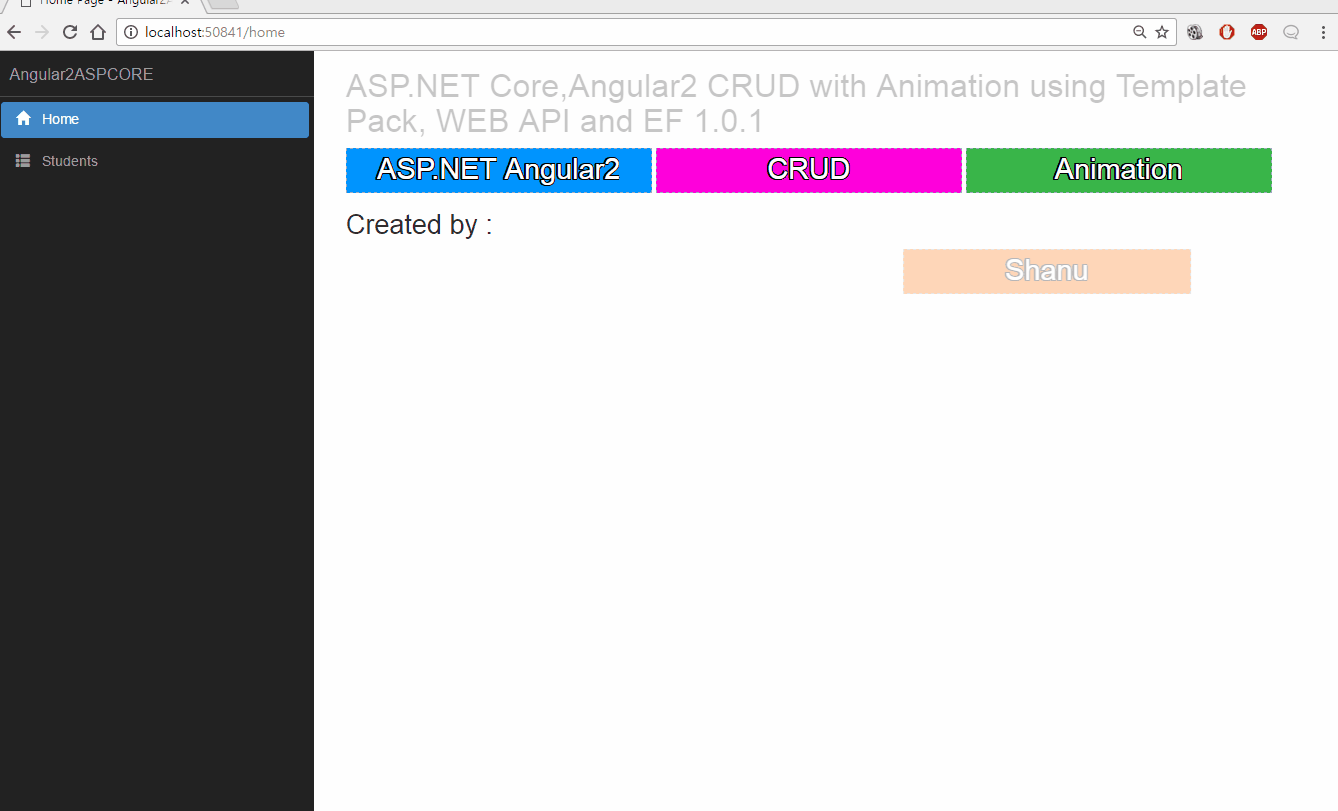Screen dimensions: 1338x811
Task: Open the red stop-hand extension icon
Action: [x=1227, y=32]
